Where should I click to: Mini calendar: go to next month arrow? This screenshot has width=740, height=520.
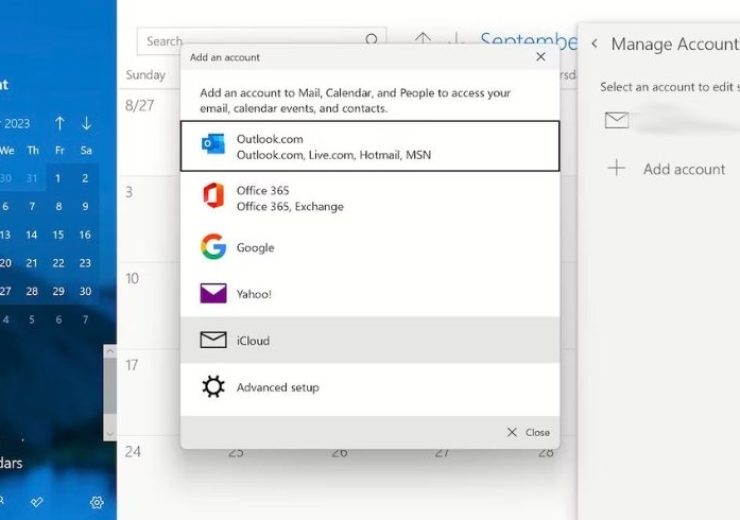(x=86, y=123)
